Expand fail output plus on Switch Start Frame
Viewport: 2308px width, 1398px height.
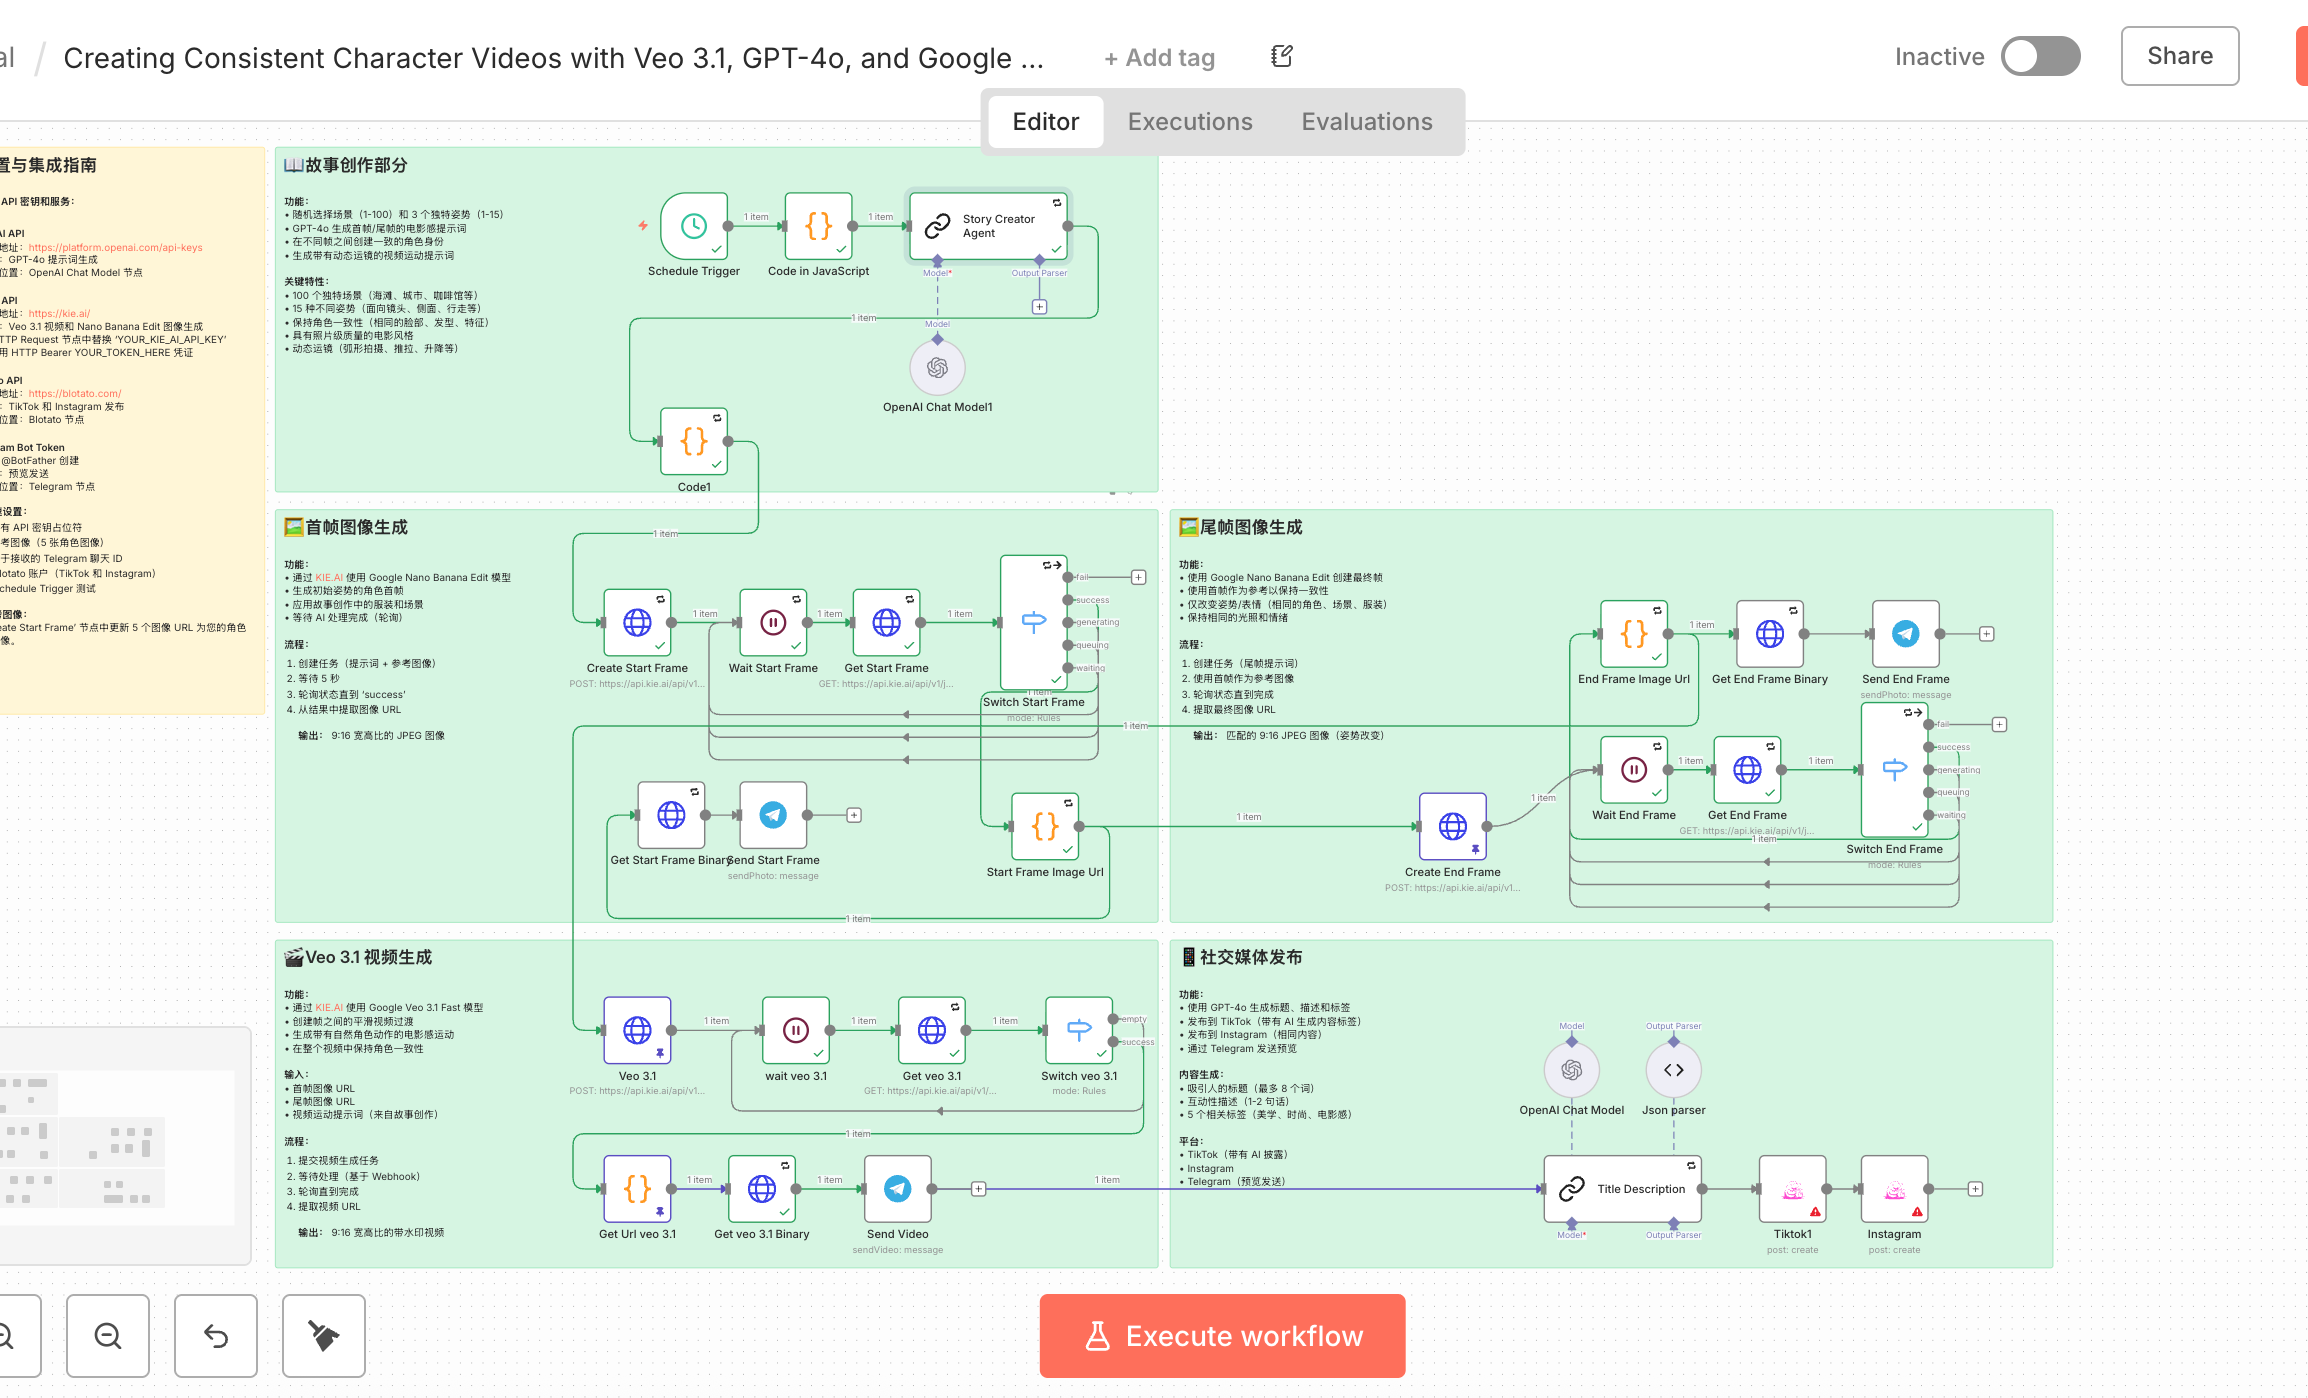coord(1138,577)
